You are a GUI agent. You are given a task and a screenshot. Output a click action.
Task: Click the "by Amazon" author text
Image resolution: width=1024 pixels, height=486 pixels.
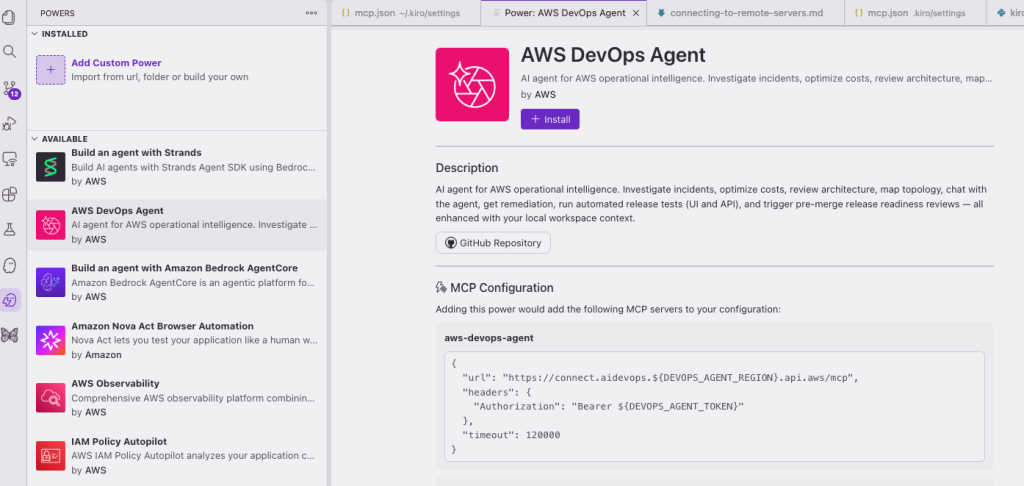coord(96,355)
